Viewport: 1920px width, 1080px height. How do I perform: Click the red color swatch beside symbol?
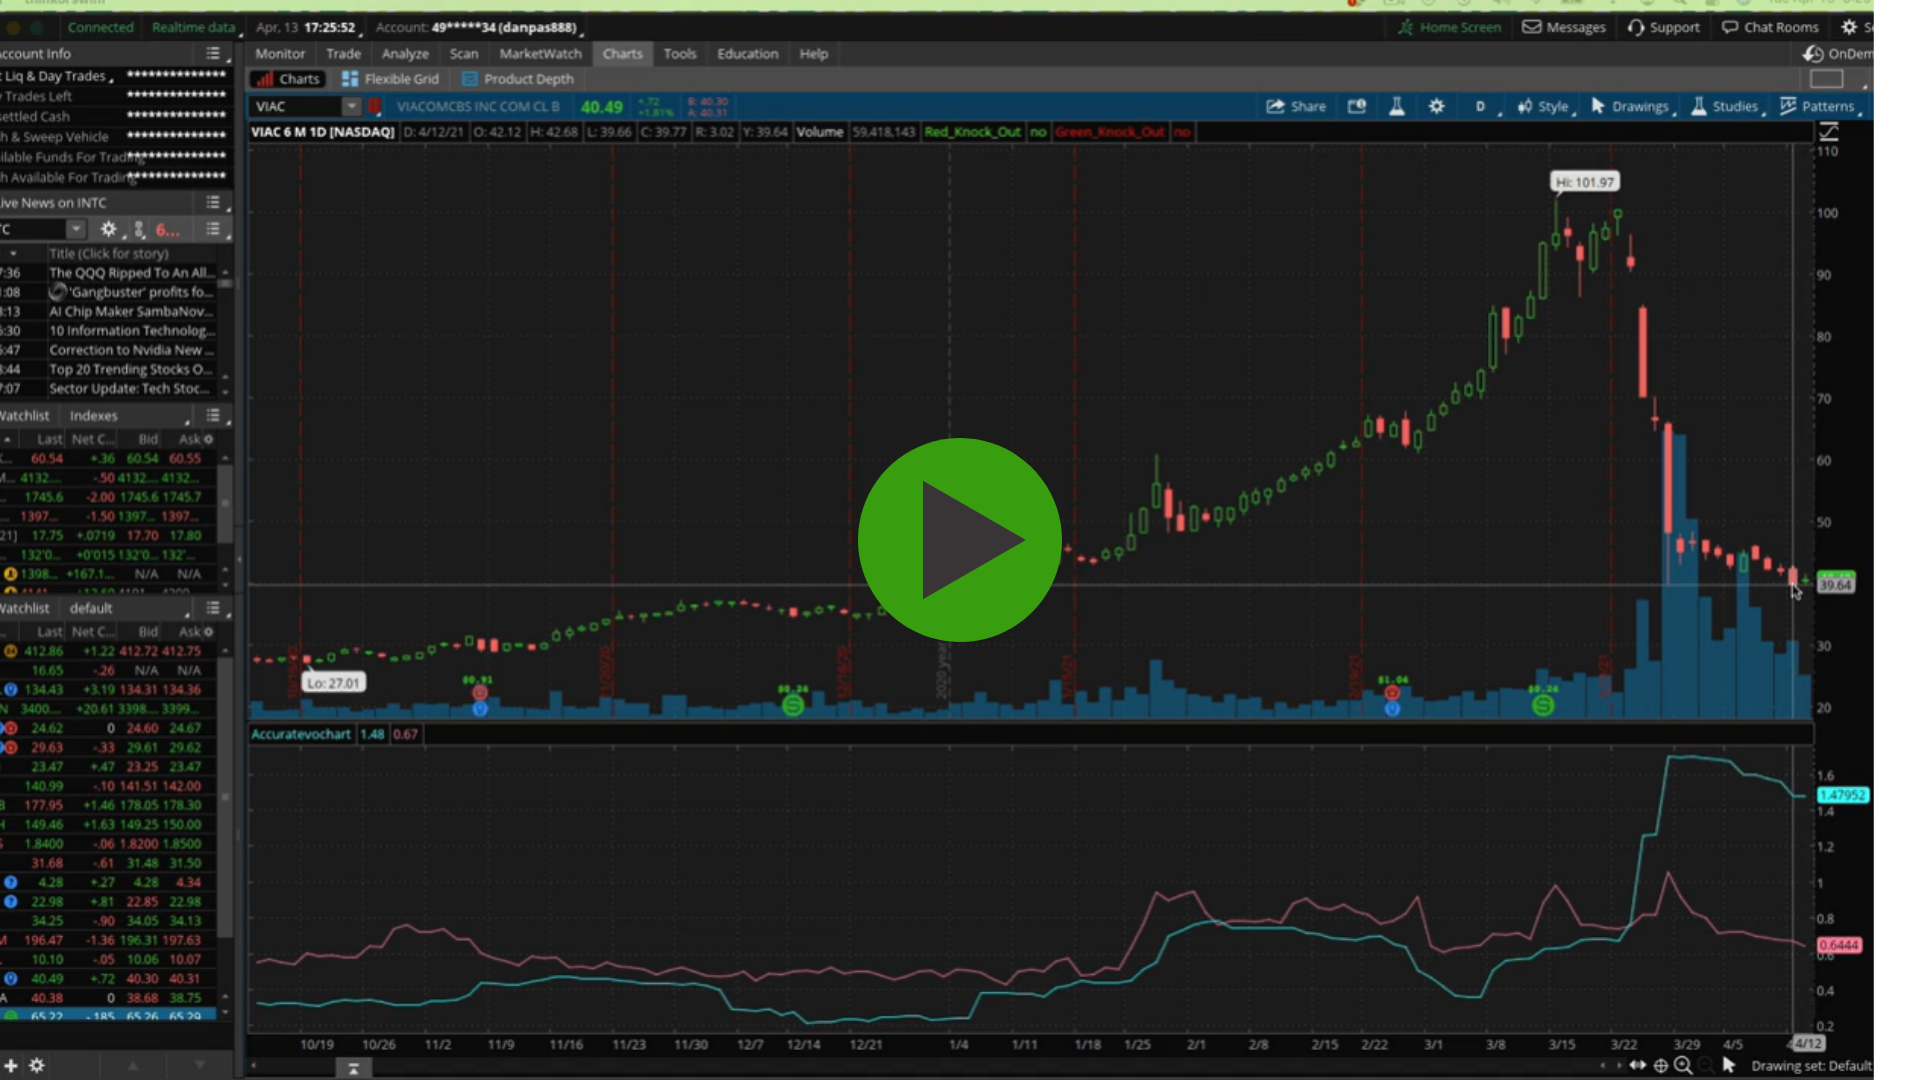[x=375, y=106]
